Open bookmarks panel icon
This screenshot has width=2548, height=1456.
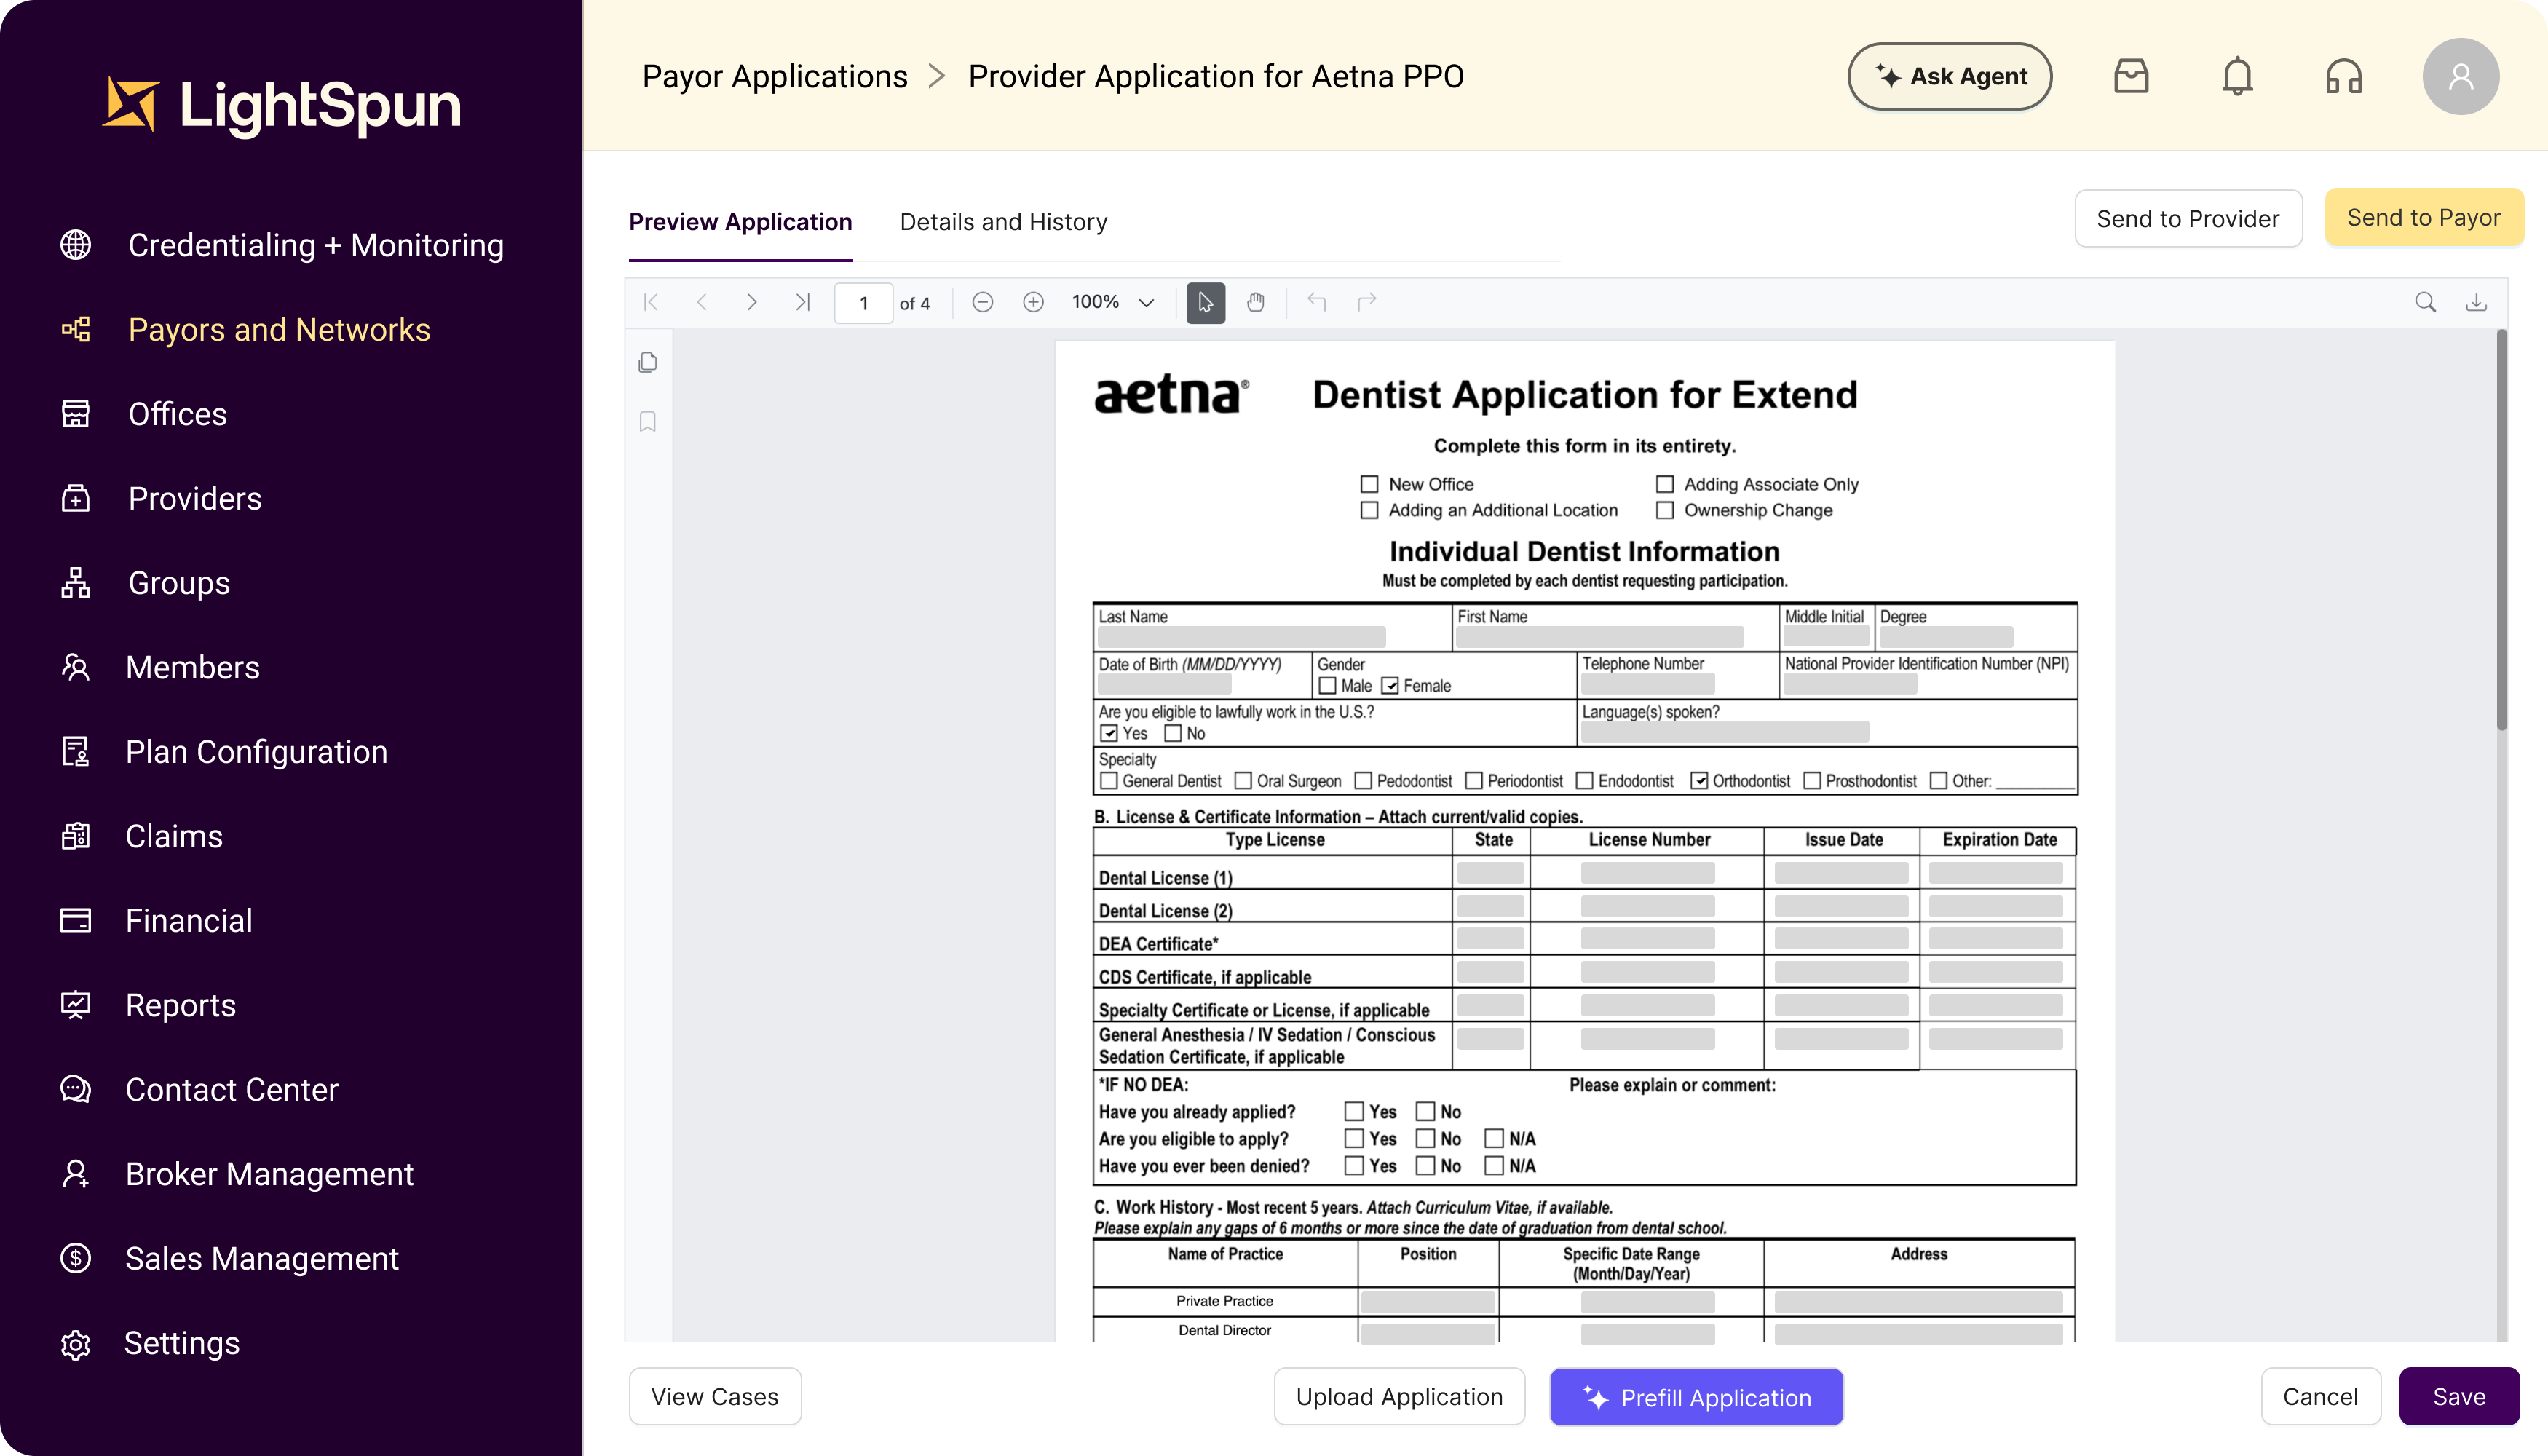click(648, 422)
